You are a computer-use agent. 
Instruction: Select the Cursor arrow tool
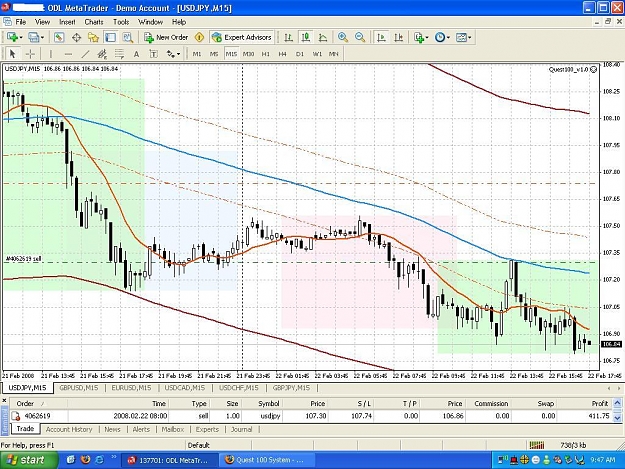click(12, 54)
